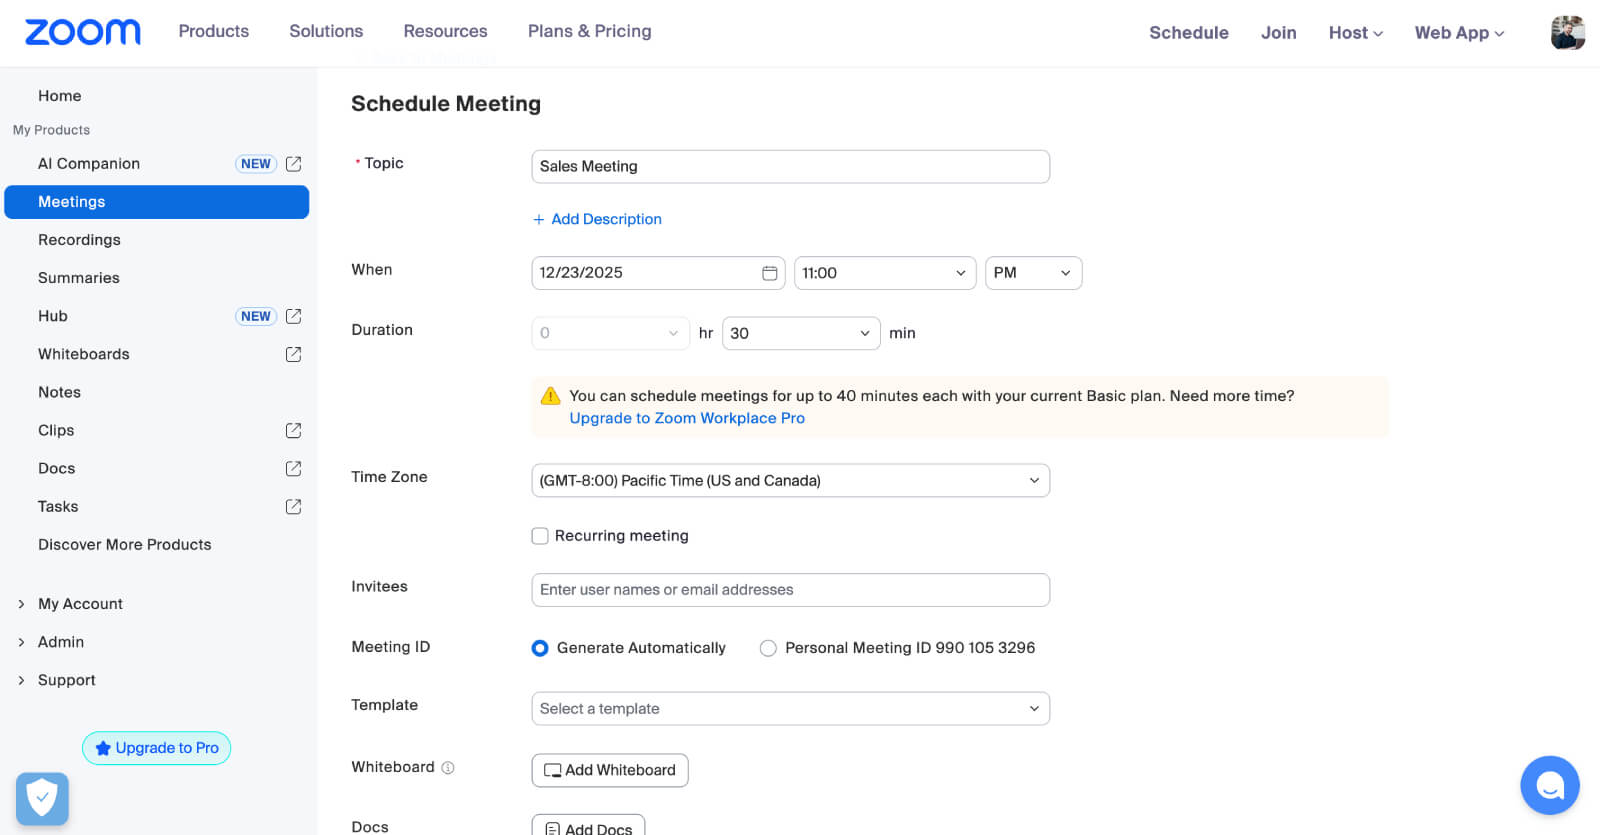The width and height of the screenshot is (1600, 835).
Task: Open the Recordings sidebar item
Action: pyautogui.click(x=79, y=240)
